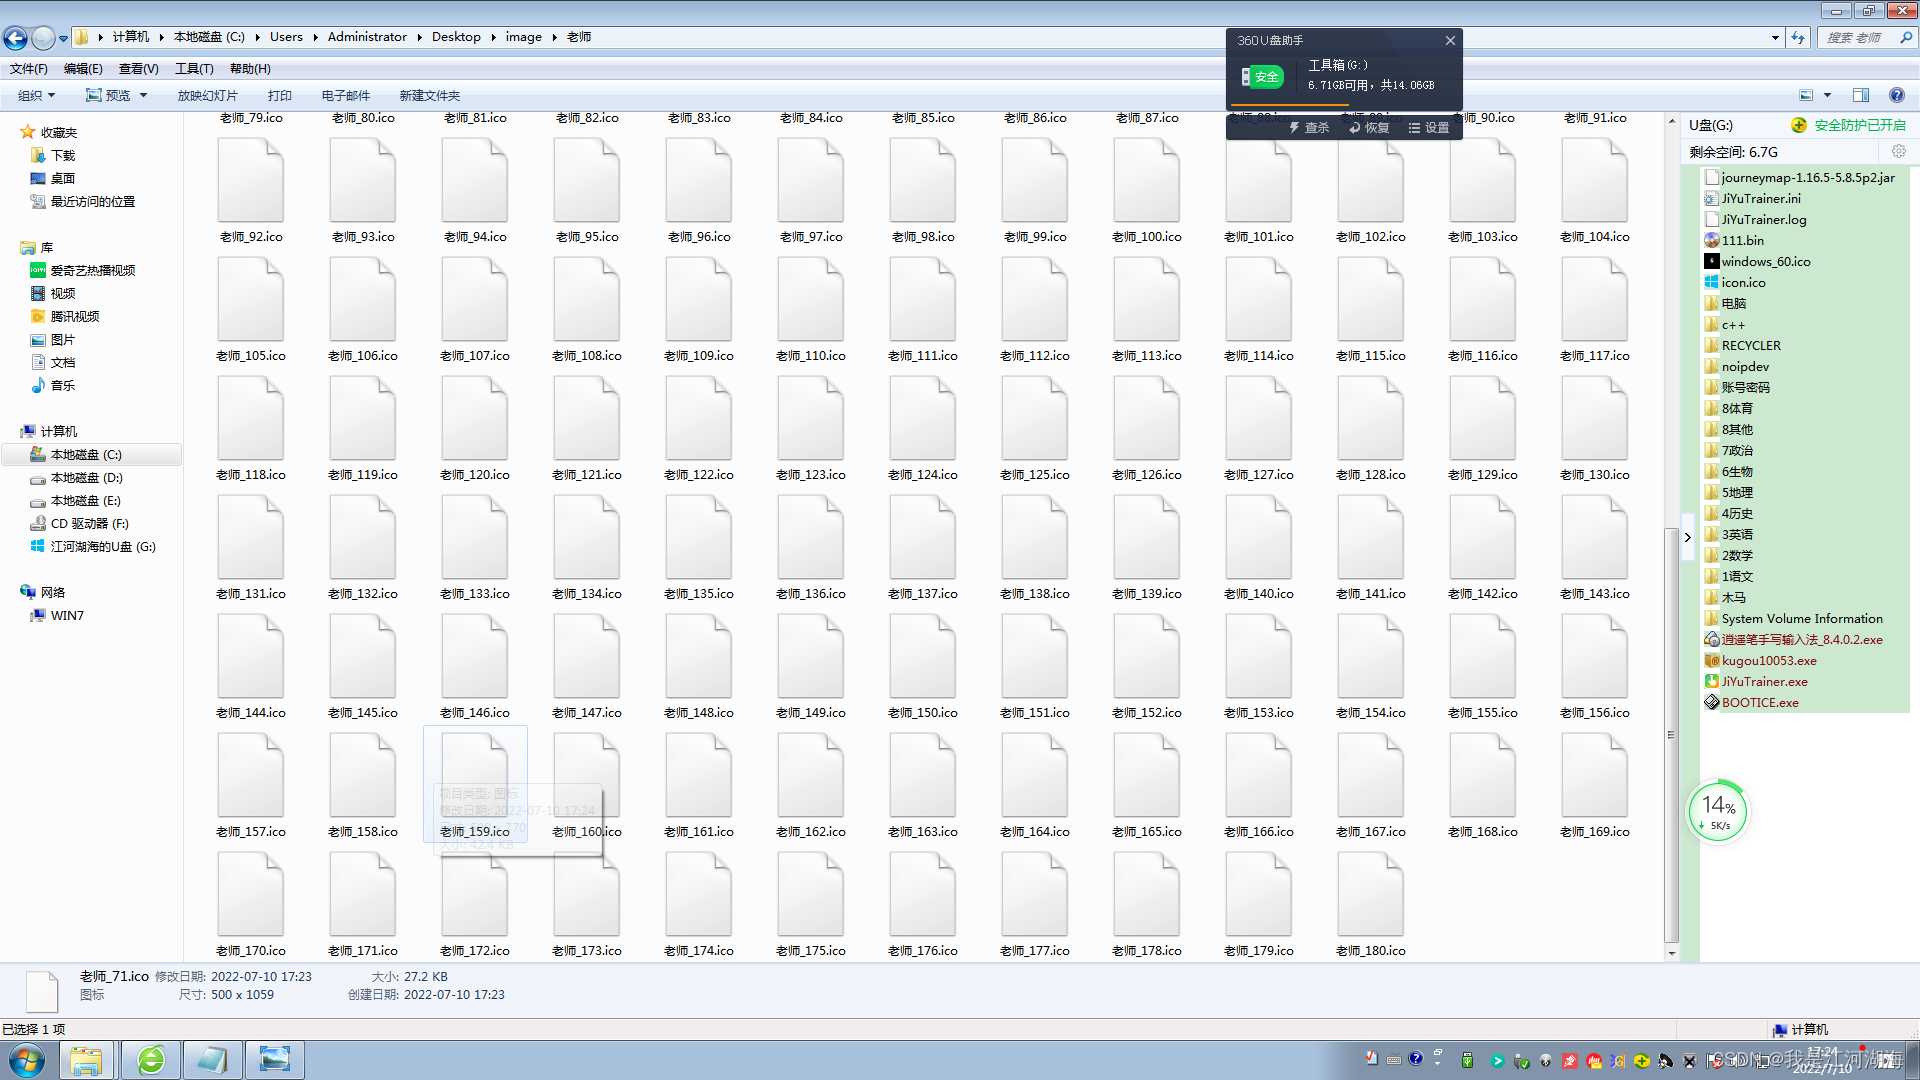Select the 老师_180.ico file icon

(1371, 894)
